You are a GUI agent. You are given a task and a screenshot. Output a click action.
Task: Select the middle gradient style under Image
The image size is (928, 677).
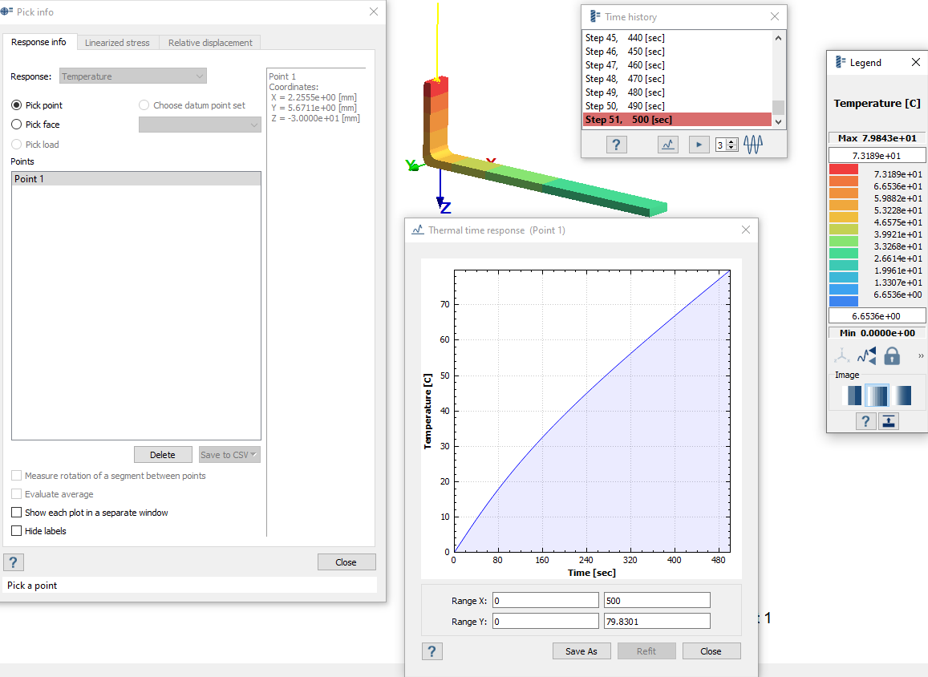point(875,395)
